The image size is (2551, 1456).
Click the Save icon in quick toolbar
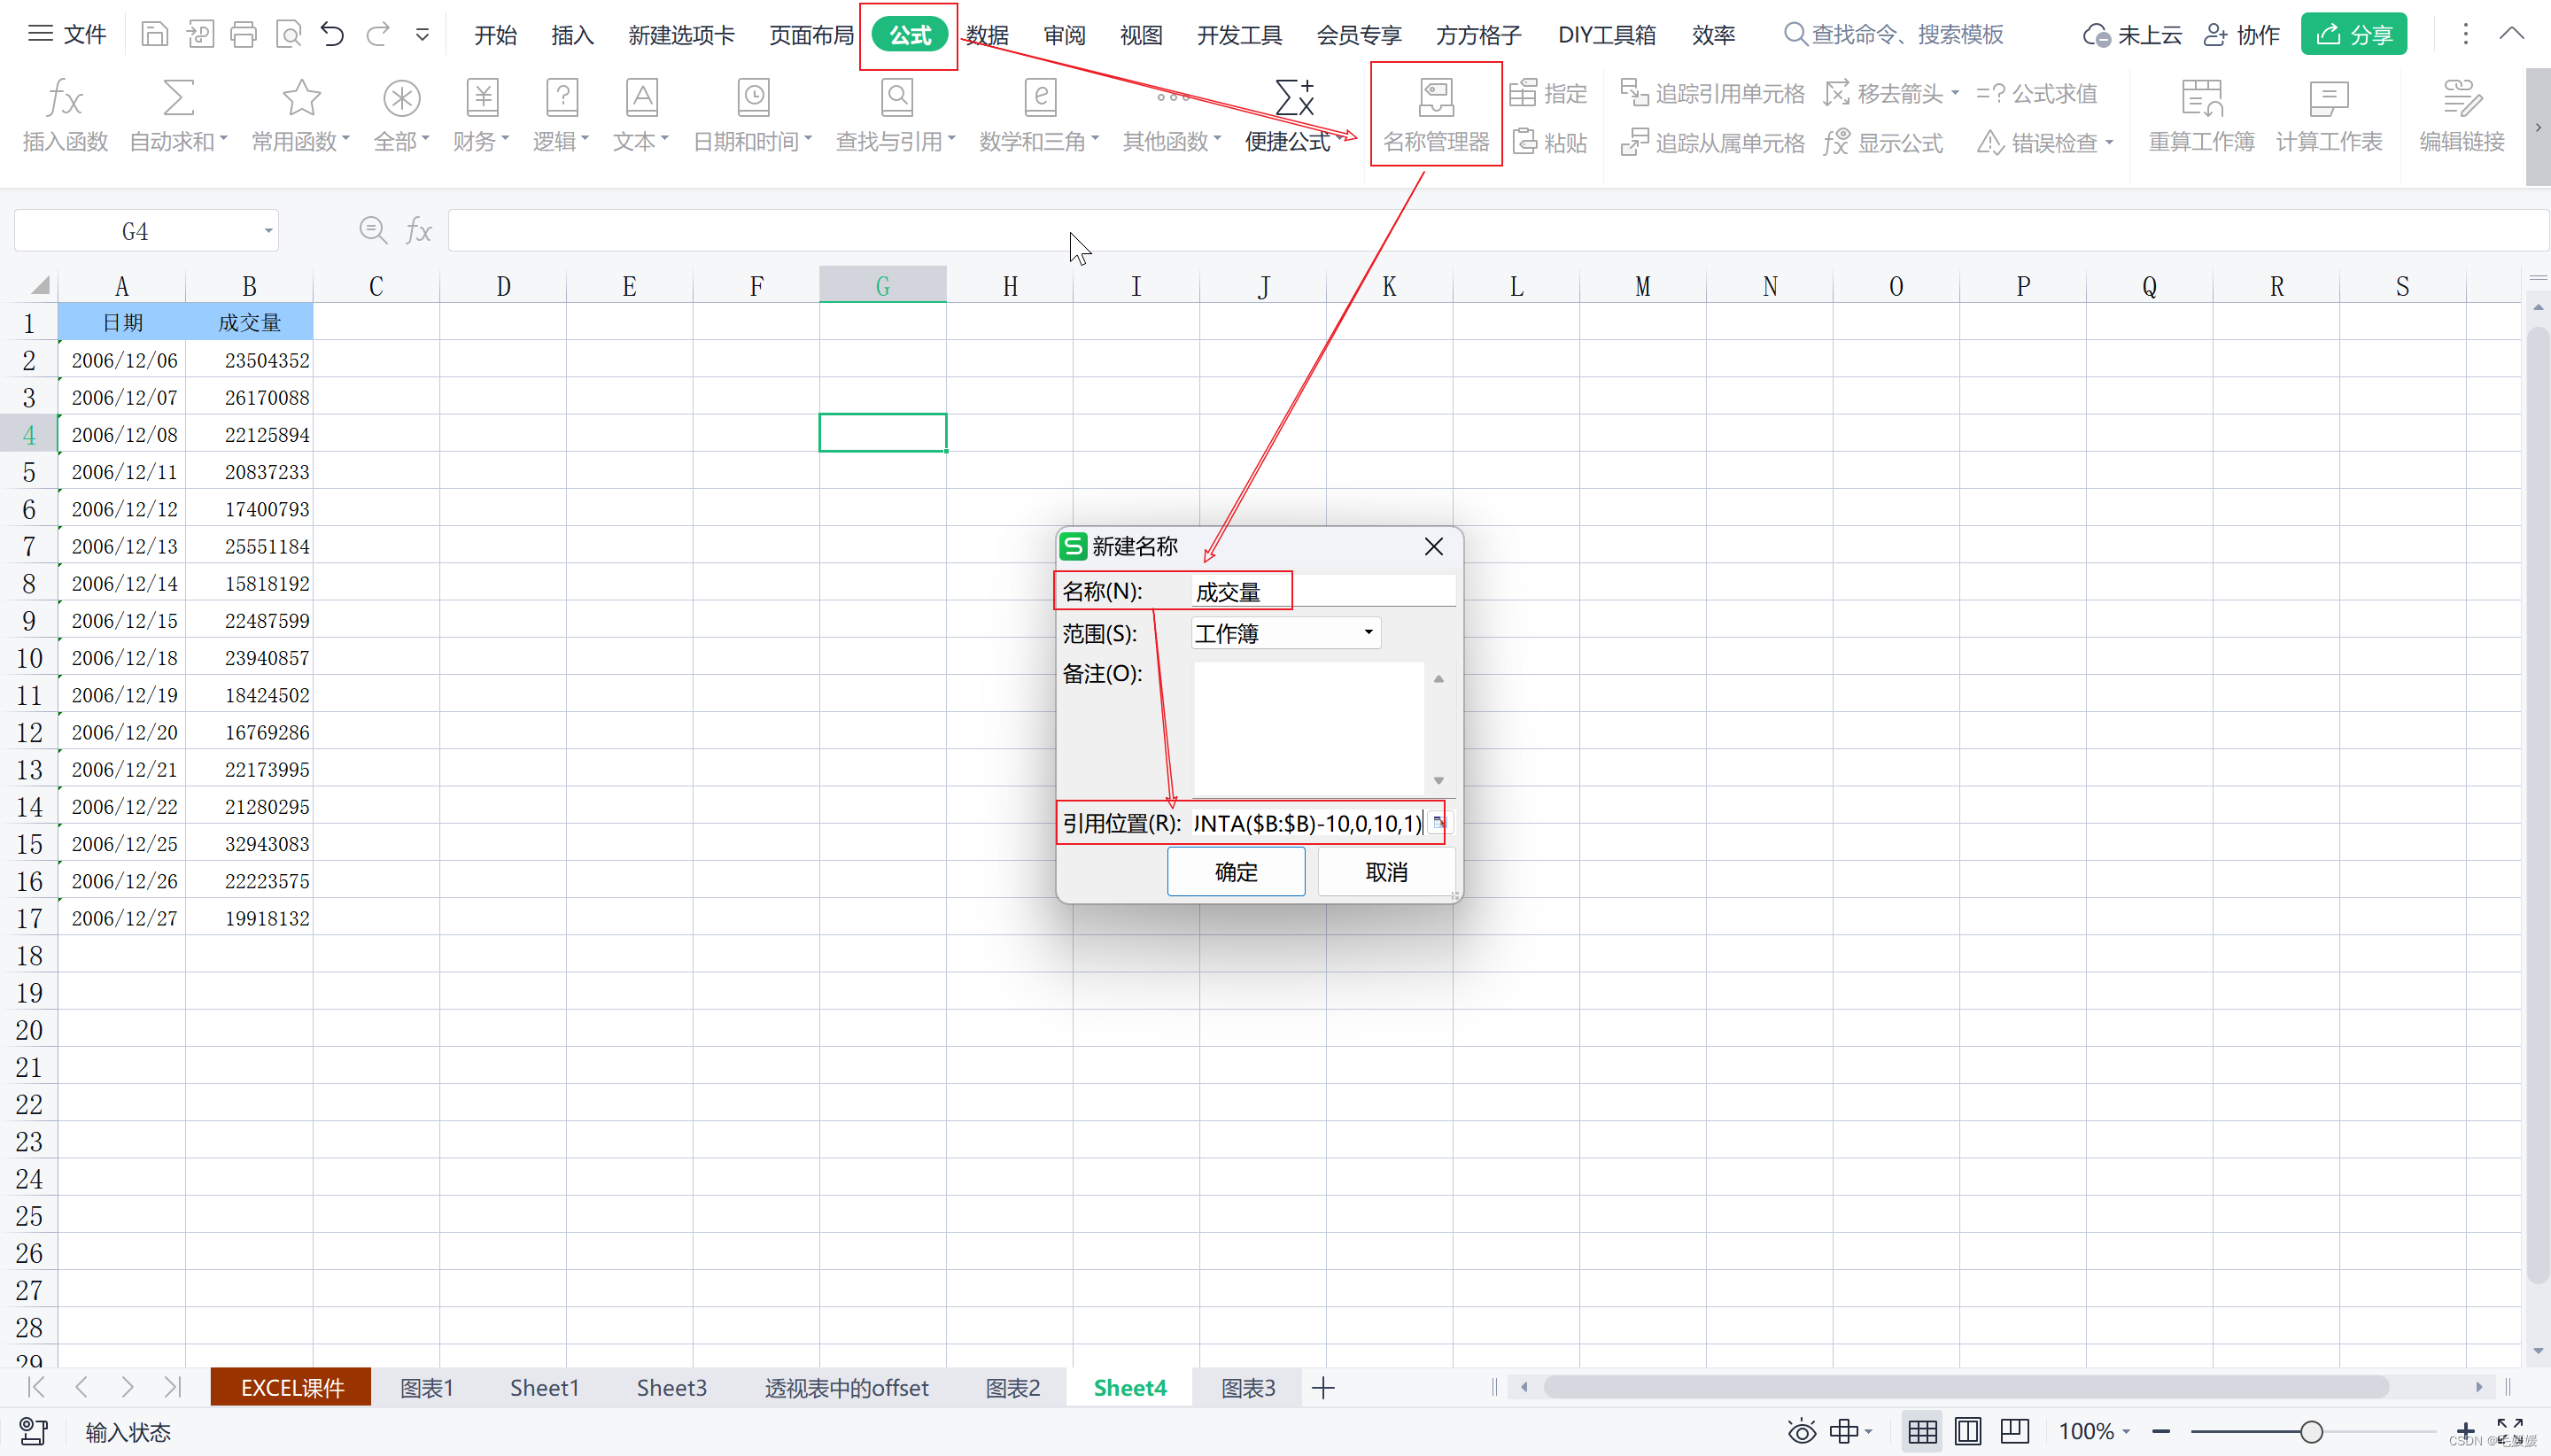[x=154, y=35]
